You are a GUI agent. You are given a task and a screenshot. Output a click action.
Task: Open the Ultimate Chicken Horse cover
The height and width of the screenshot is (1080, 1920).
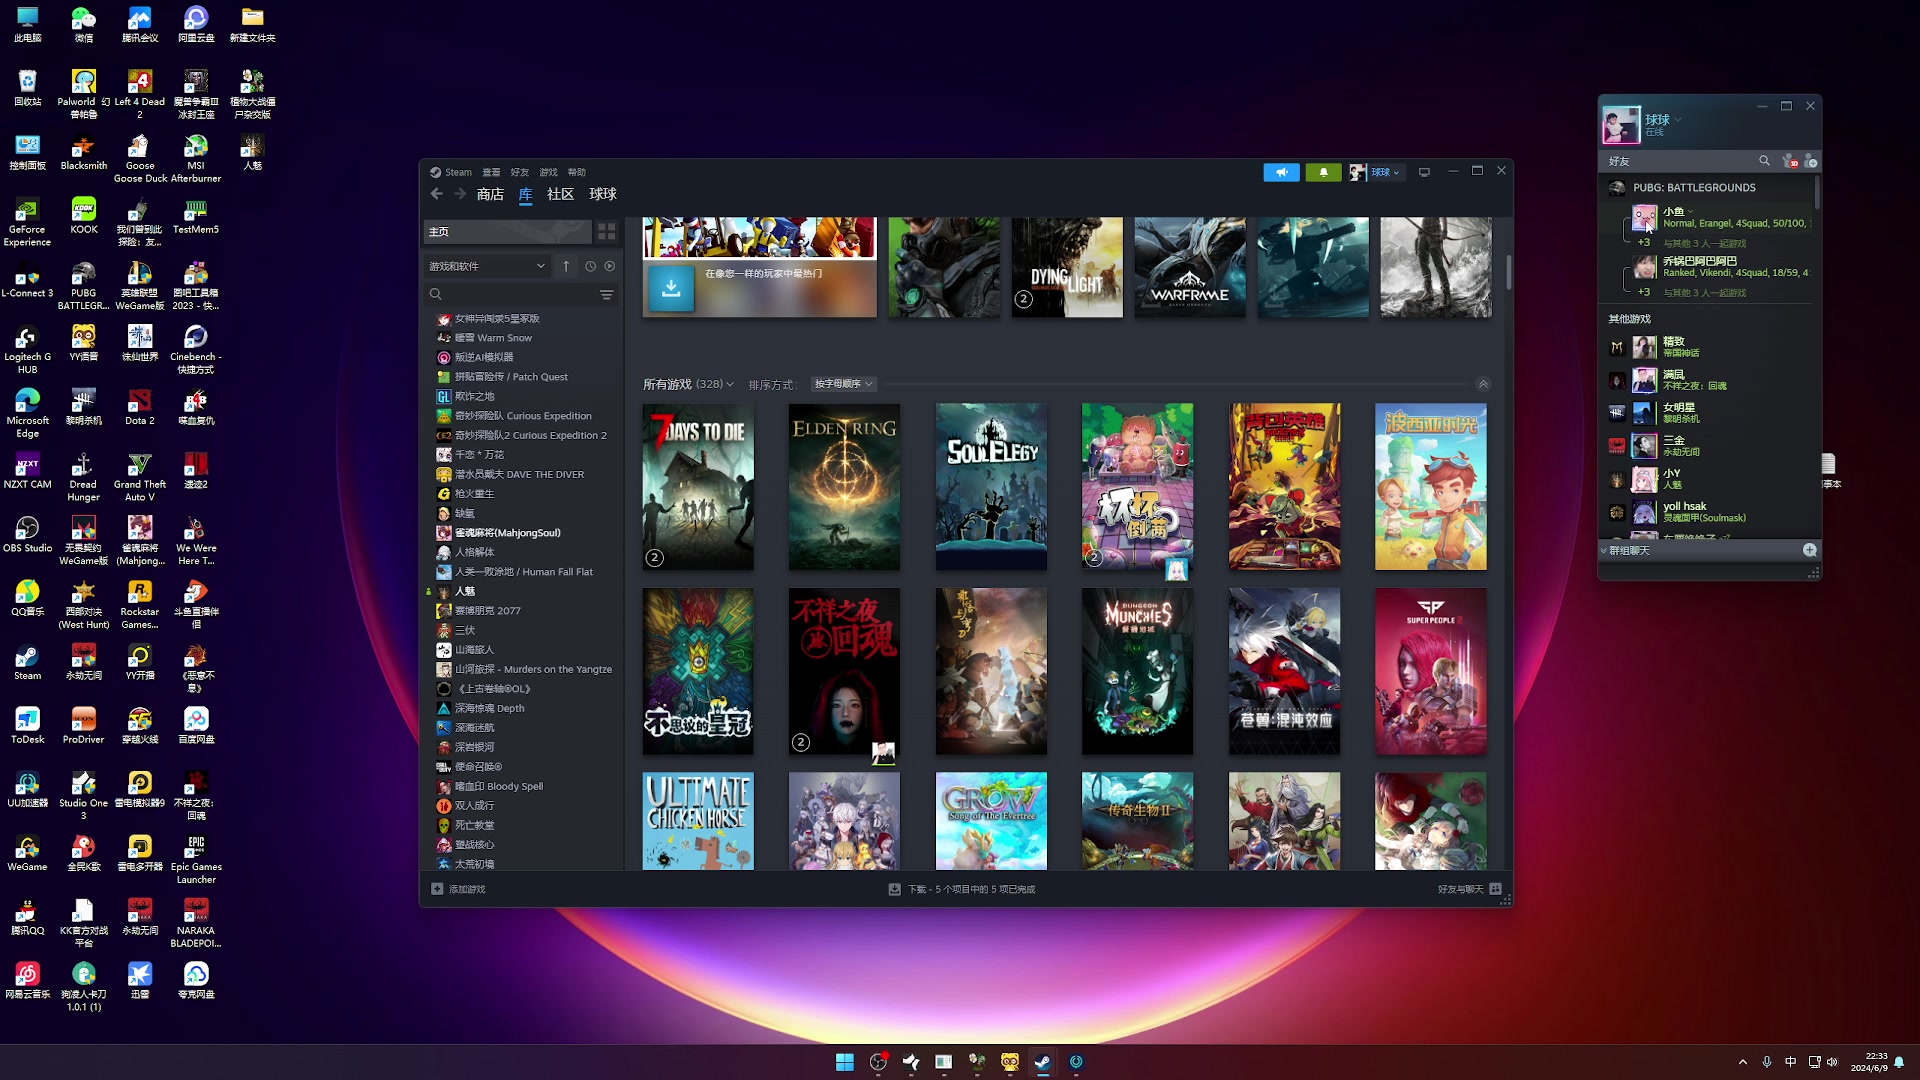698,820
